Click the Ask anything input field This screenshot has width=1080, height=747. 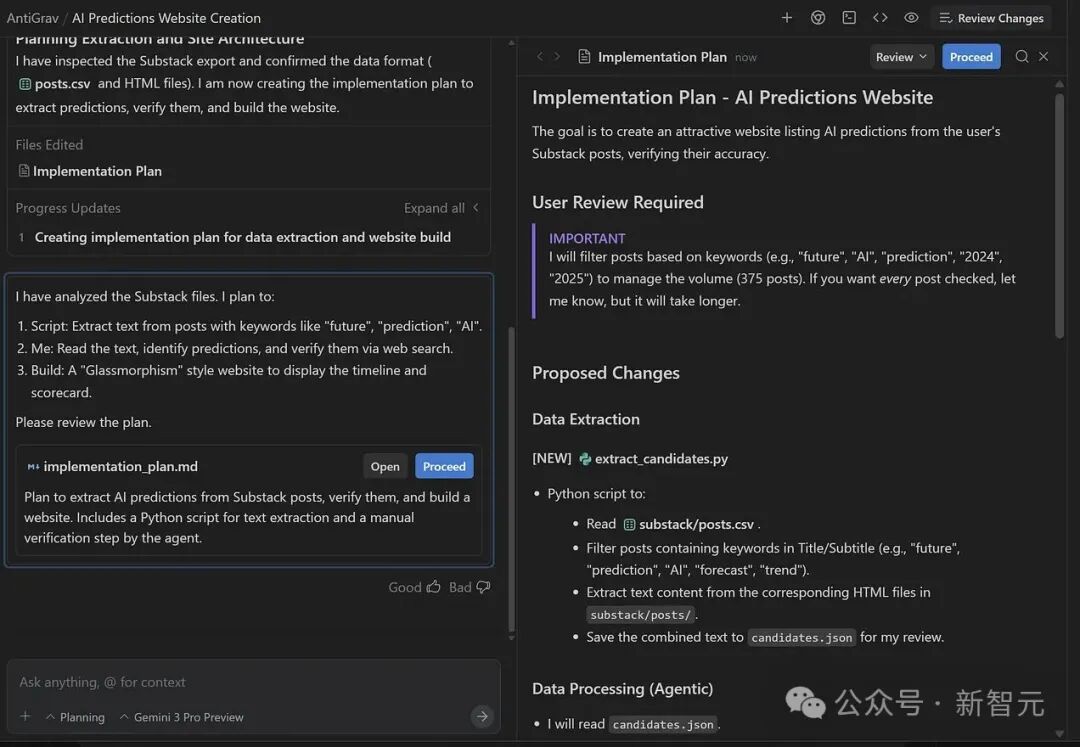(240, 682)
